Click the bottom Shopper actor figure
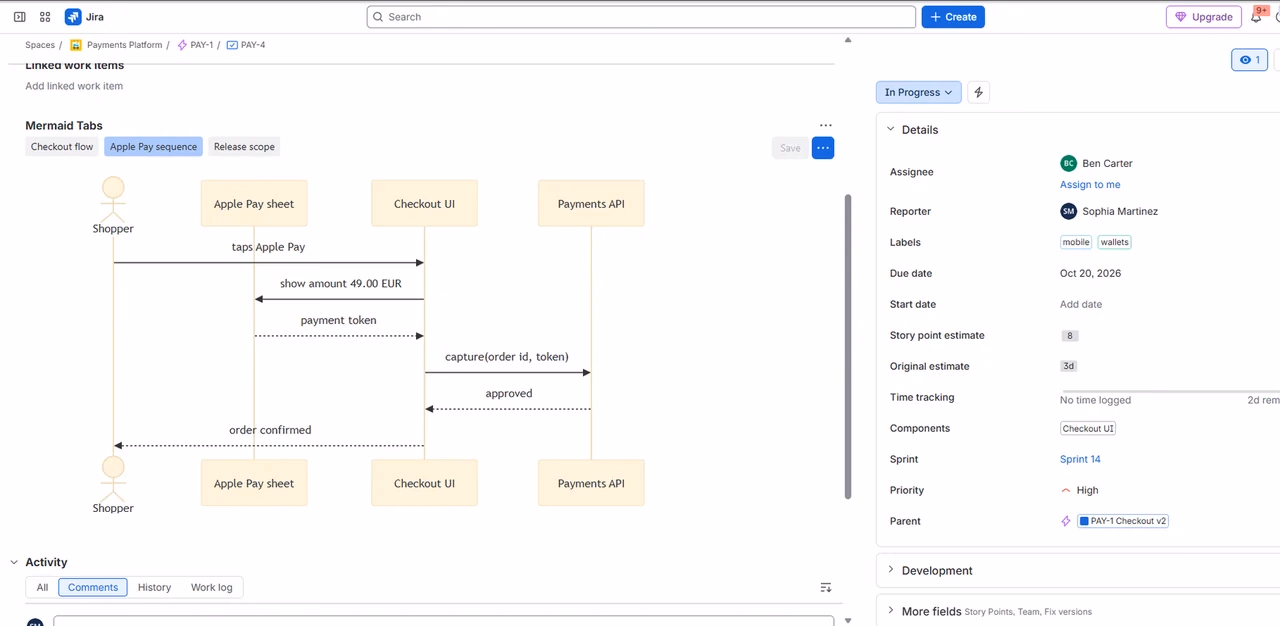 click(x=113, y=479)
